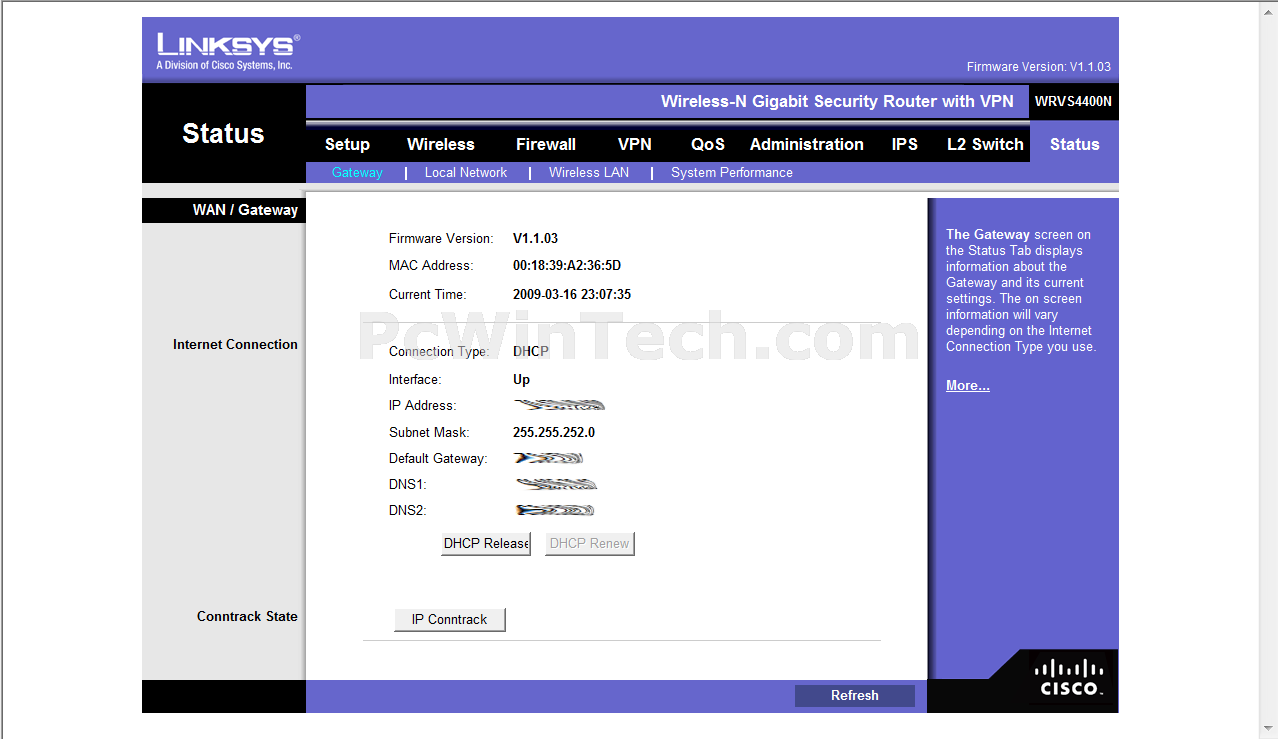Follow the More... help link
Screen dimensions: 1278x739
click(x=968, y=385)
